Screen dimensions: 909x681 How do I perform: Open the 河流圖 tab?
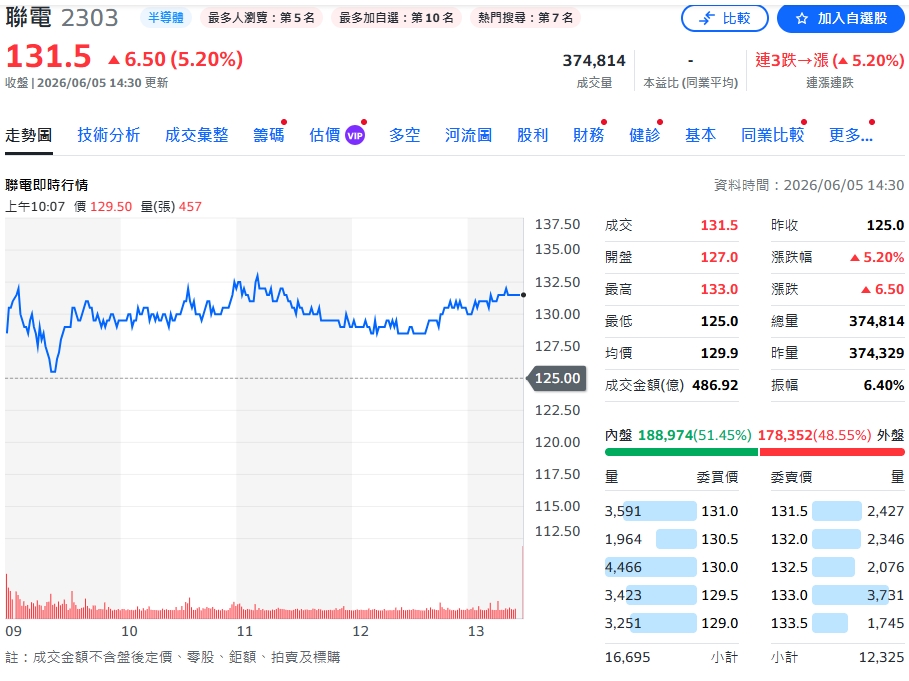468,135
